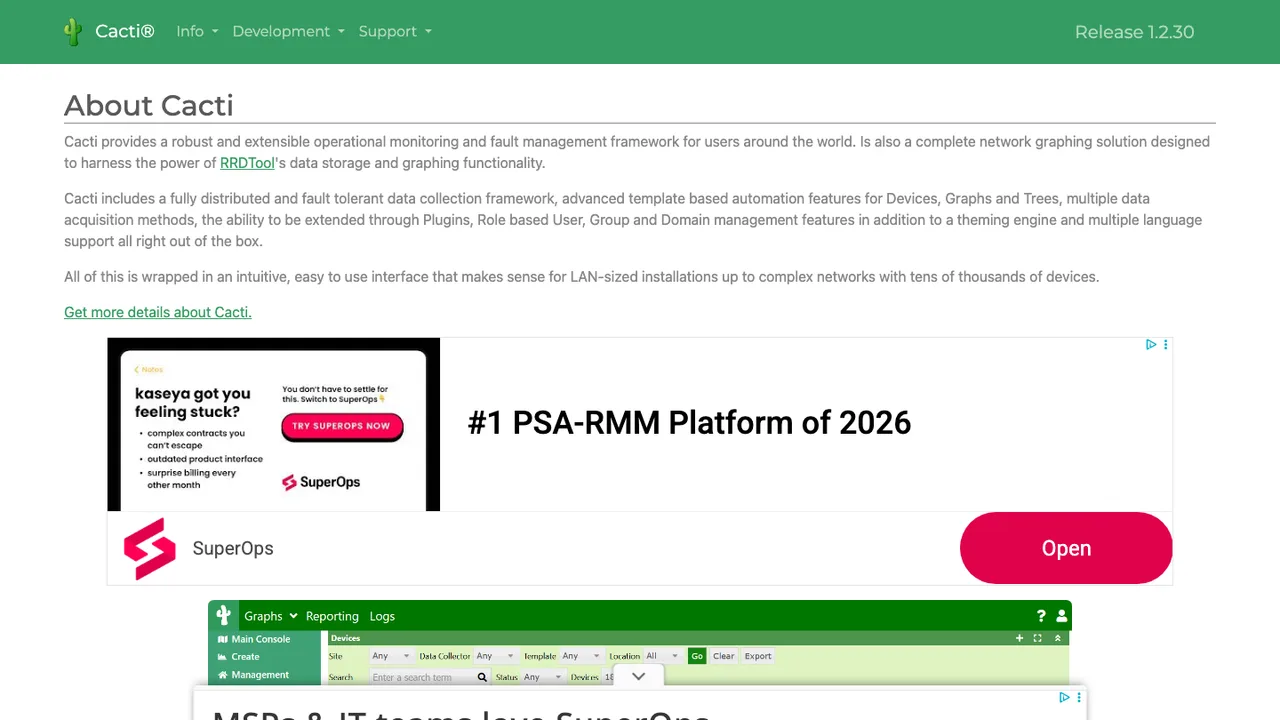Click the Open button on the SuperOps ad

(x=1066, y=548)
